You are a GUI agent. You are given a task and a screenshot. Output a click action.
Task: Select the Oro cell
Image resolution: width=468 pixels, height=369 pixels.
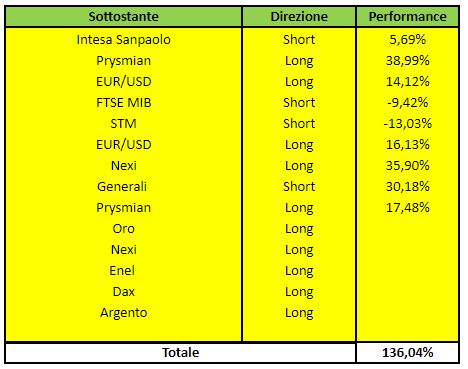[123, 229]
